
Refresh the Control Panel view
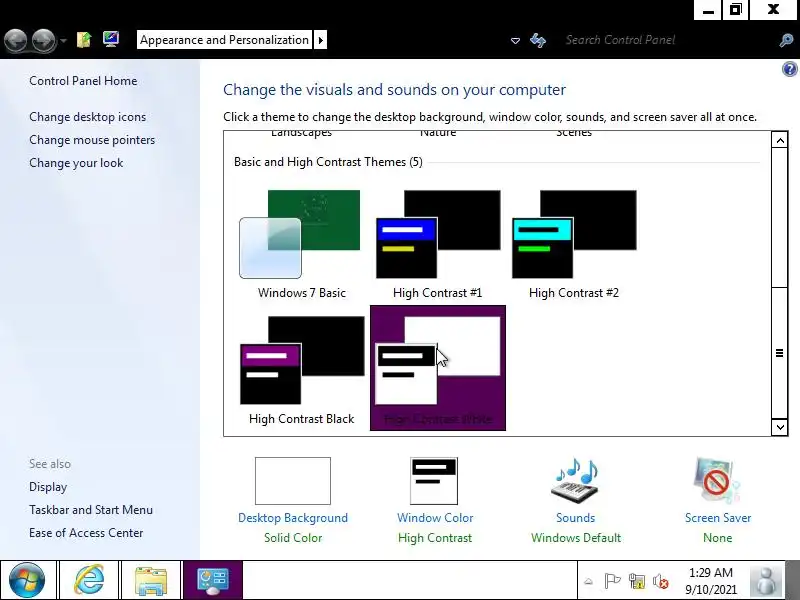[538, 40]
